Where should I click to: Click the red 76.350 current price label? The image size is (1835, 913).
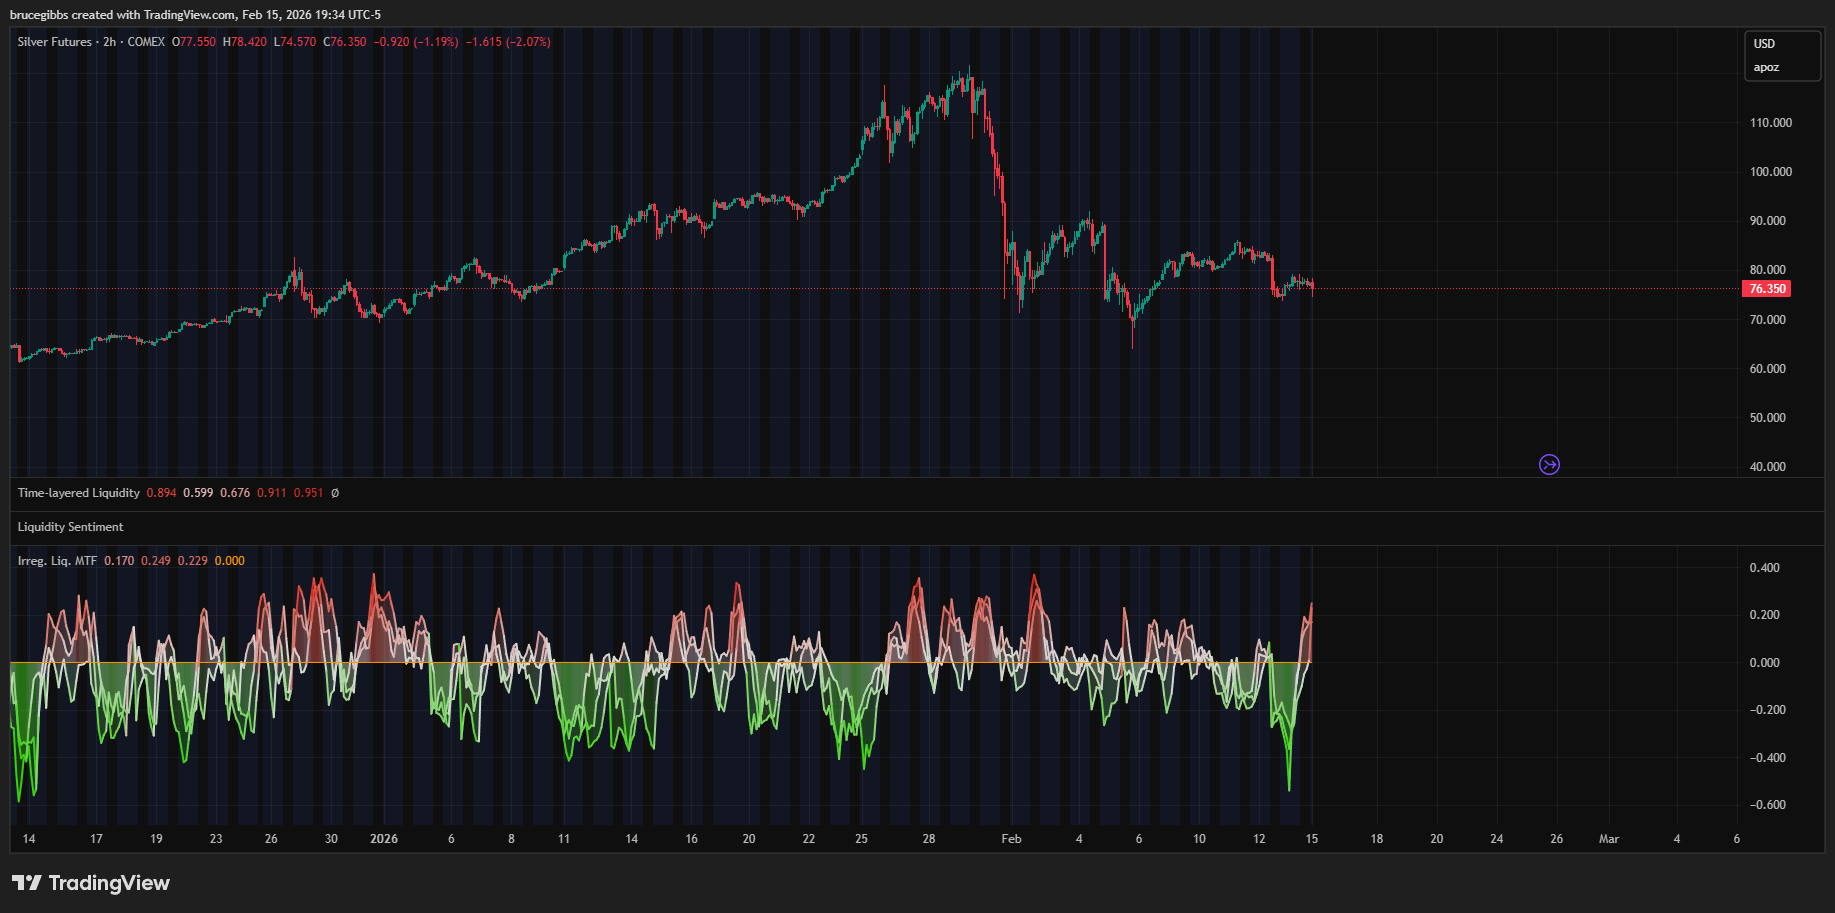(1767, 289)
